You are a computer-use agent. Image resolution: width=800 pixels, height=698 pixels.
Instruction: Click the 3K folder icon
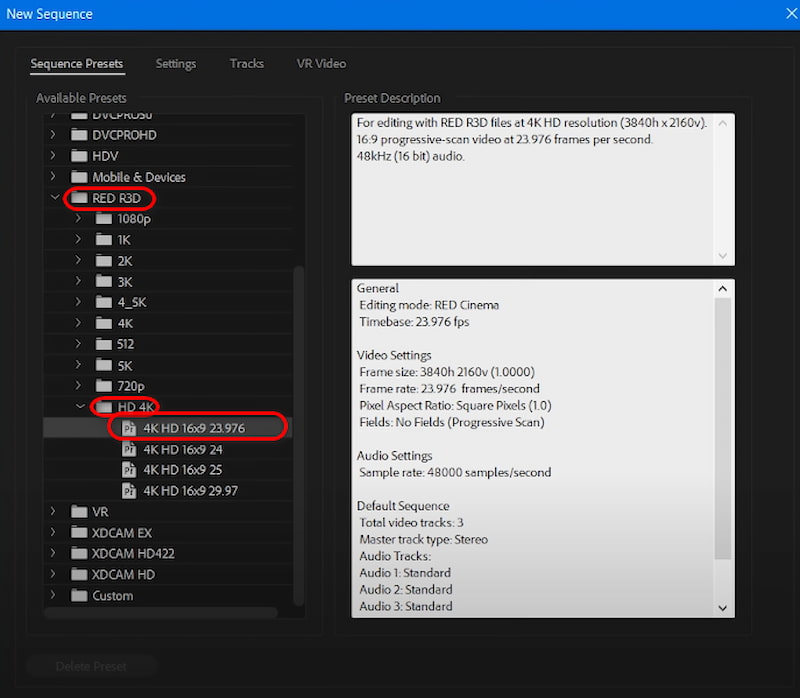[x=104, y=281]
